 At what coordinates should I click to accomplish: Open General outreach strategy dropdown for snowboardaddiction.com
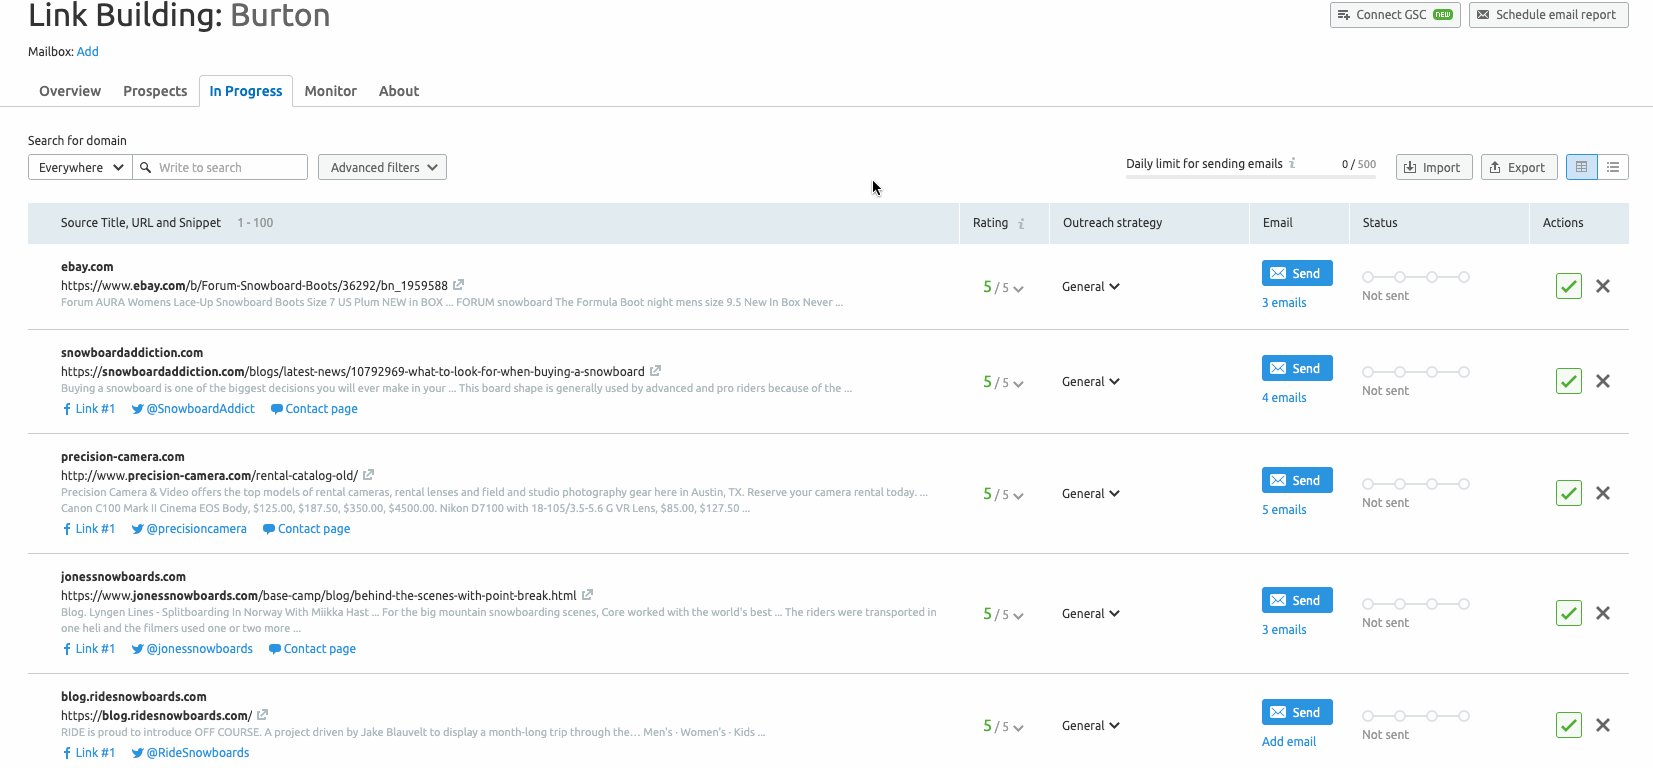coord(1091,382)
